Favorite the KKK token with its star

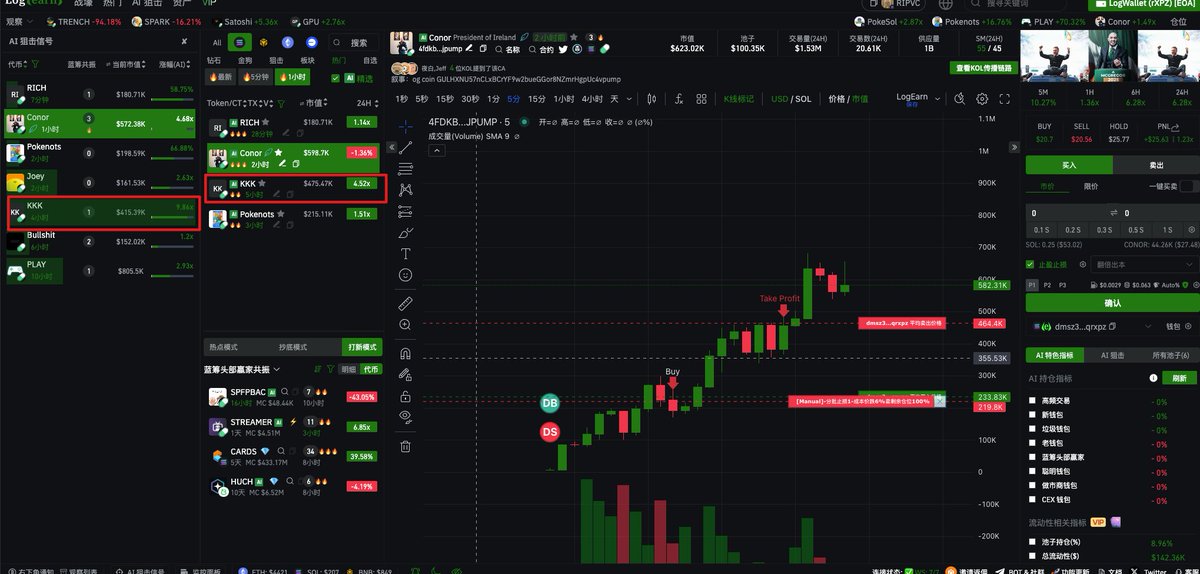[x=262, y=184]
